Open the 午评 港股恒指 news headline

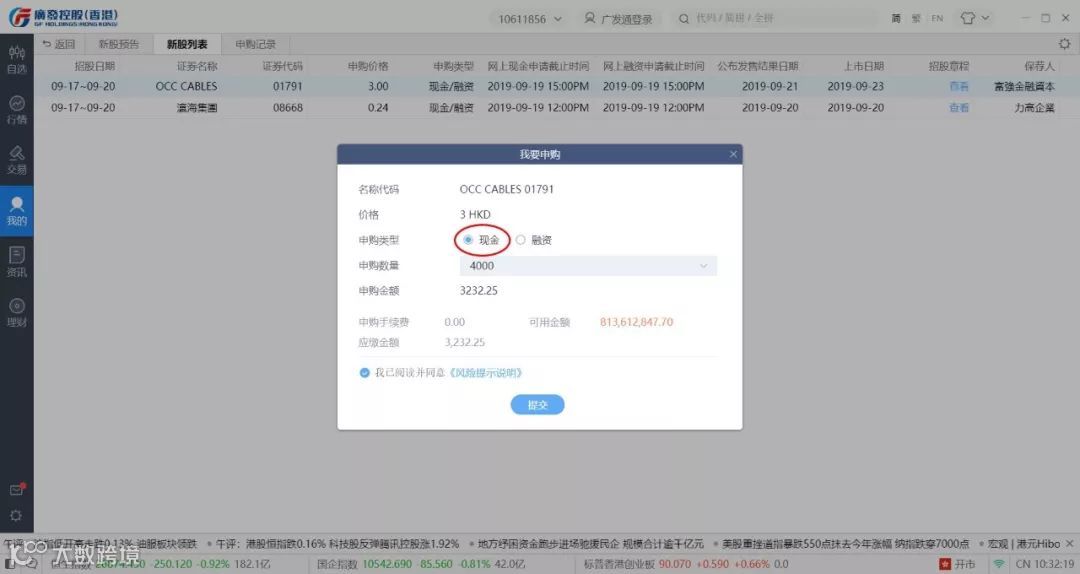(x=338, y=544)
